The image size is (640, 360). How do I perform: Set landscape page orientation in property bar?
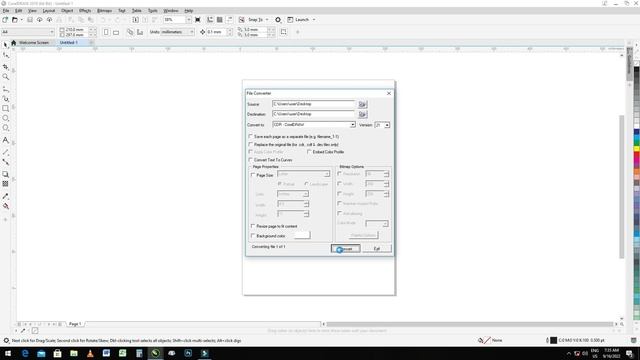(x=116, y=32)
